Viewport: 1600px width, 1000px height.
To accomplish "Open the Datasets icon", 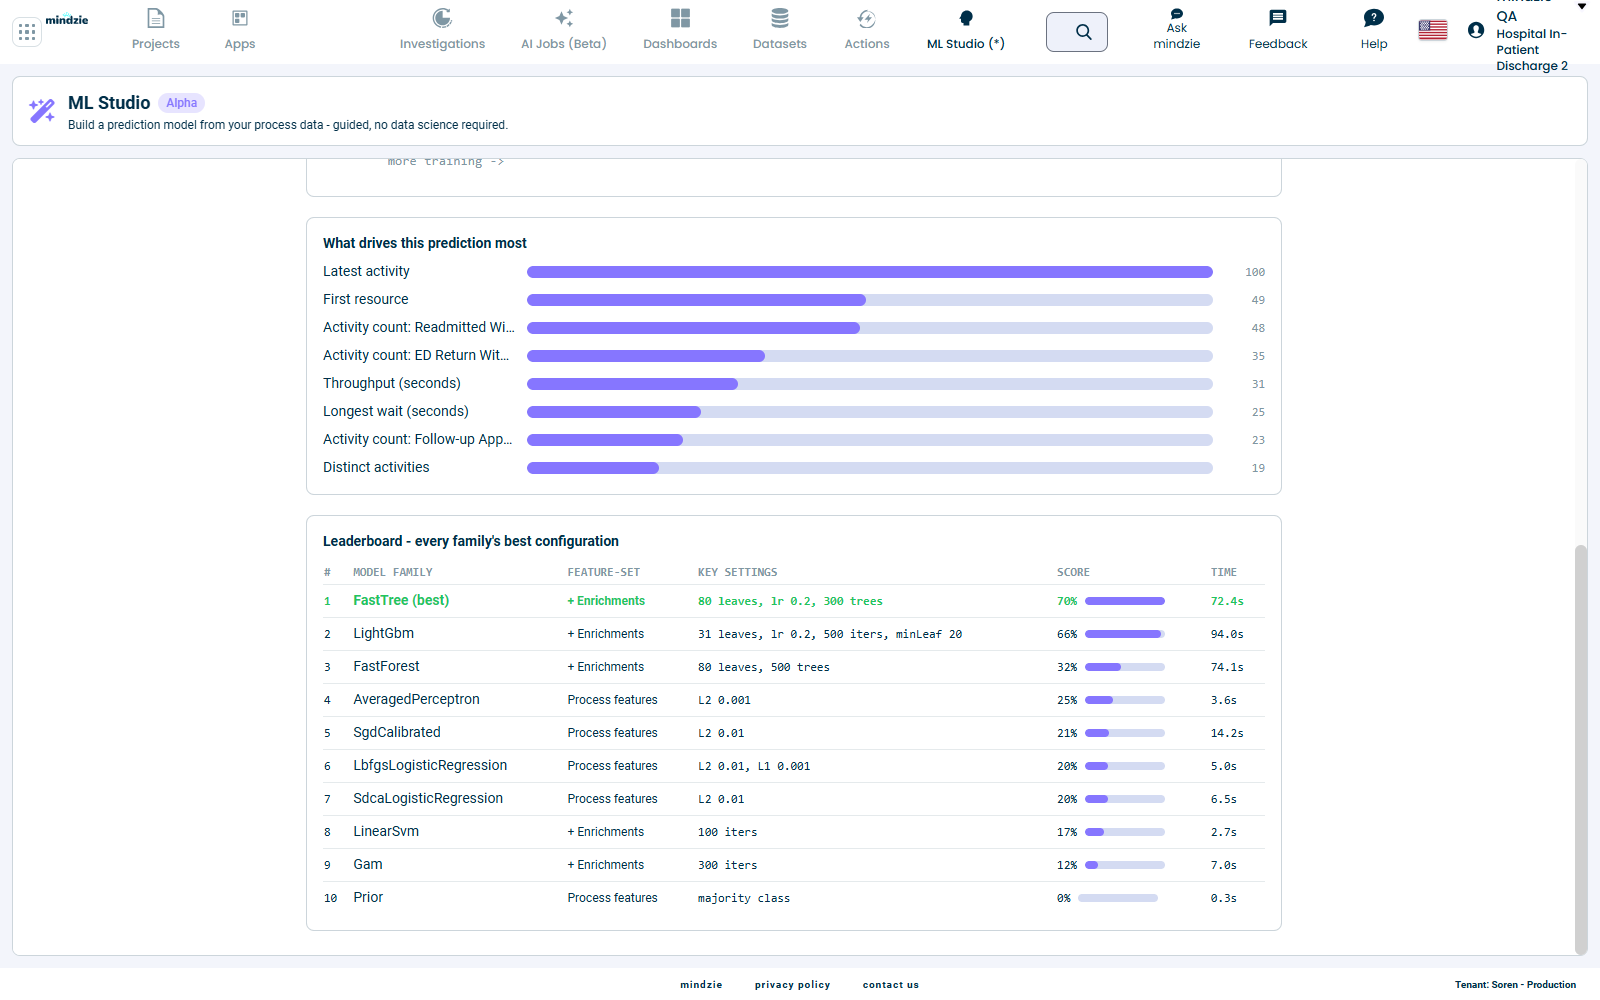I will pos(780,18).
